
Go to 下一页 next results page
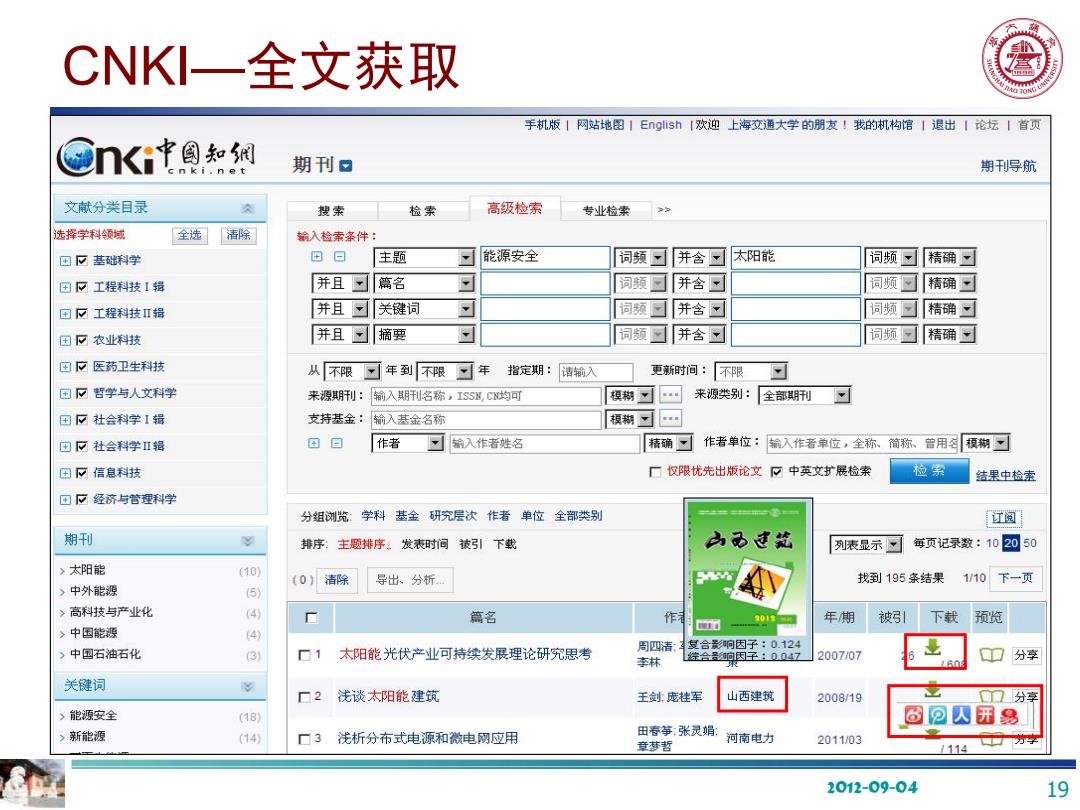tap(1016, 578)
